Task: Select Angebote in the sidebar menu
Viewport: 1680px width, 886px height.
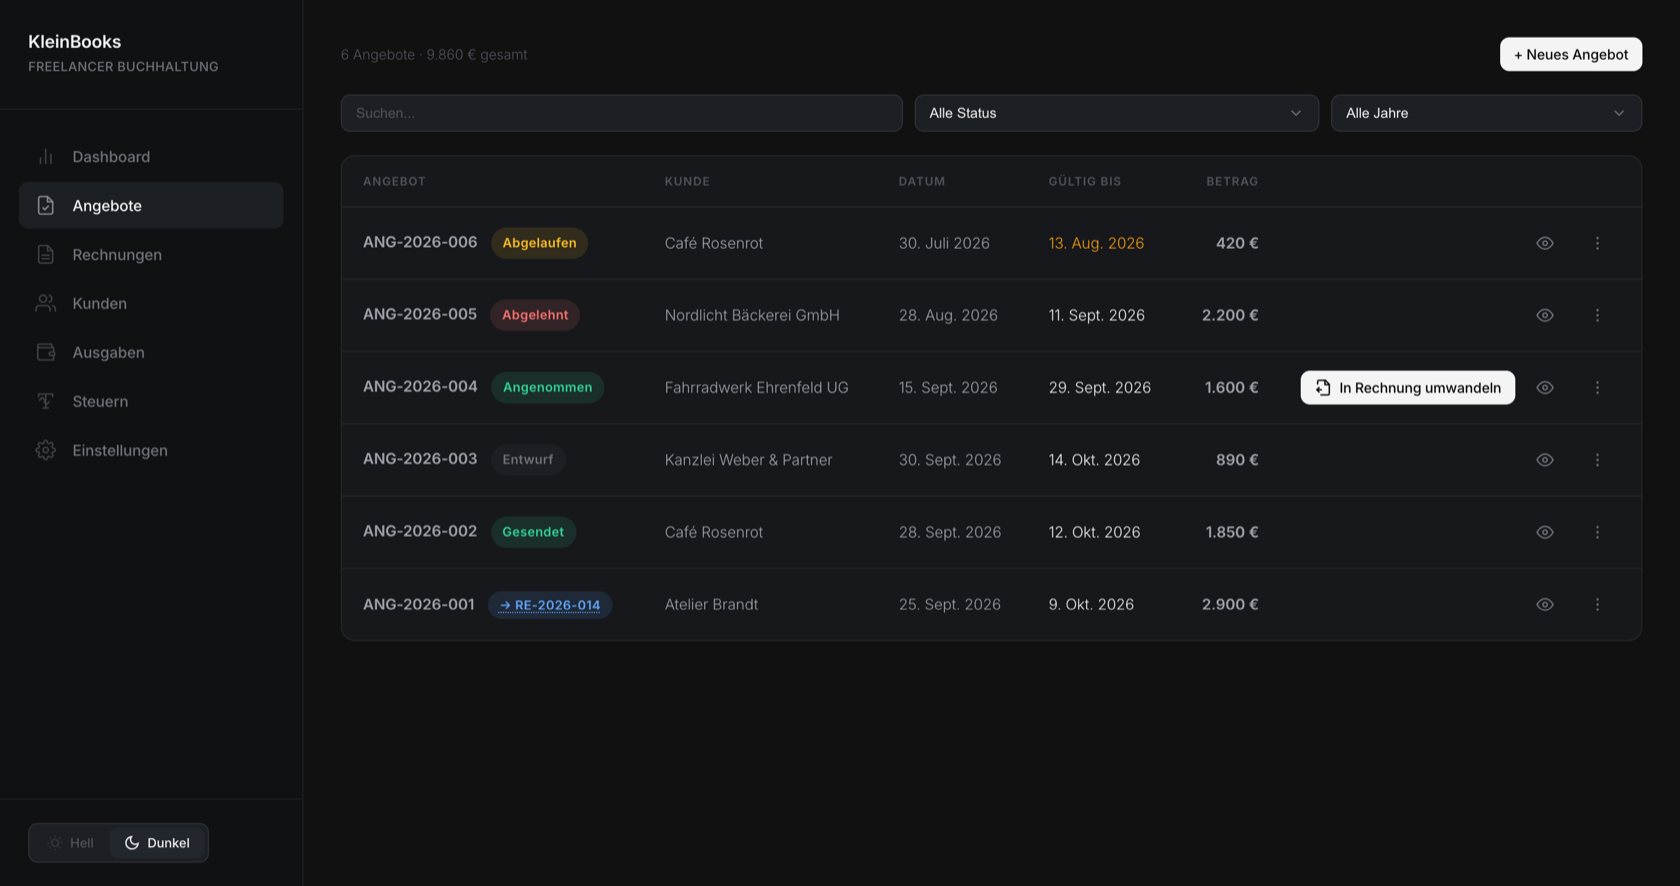Action: [x=151, y=206]
